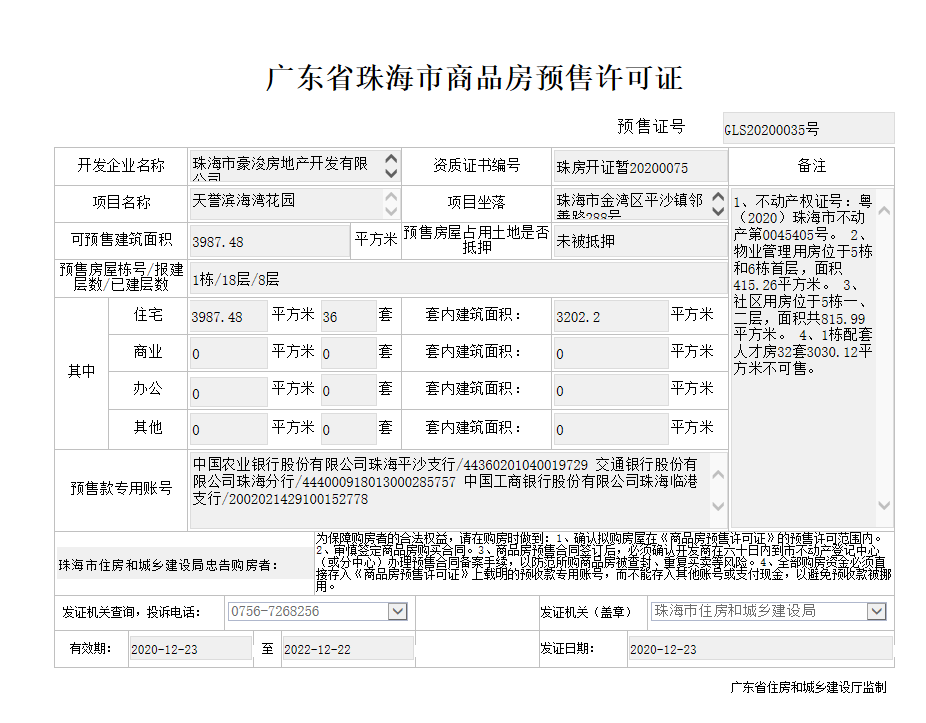The height and width of the screenshot is (723, 926).
Task: Select the 1栋/18层/8层 building field
Action: tap(455, 279)
